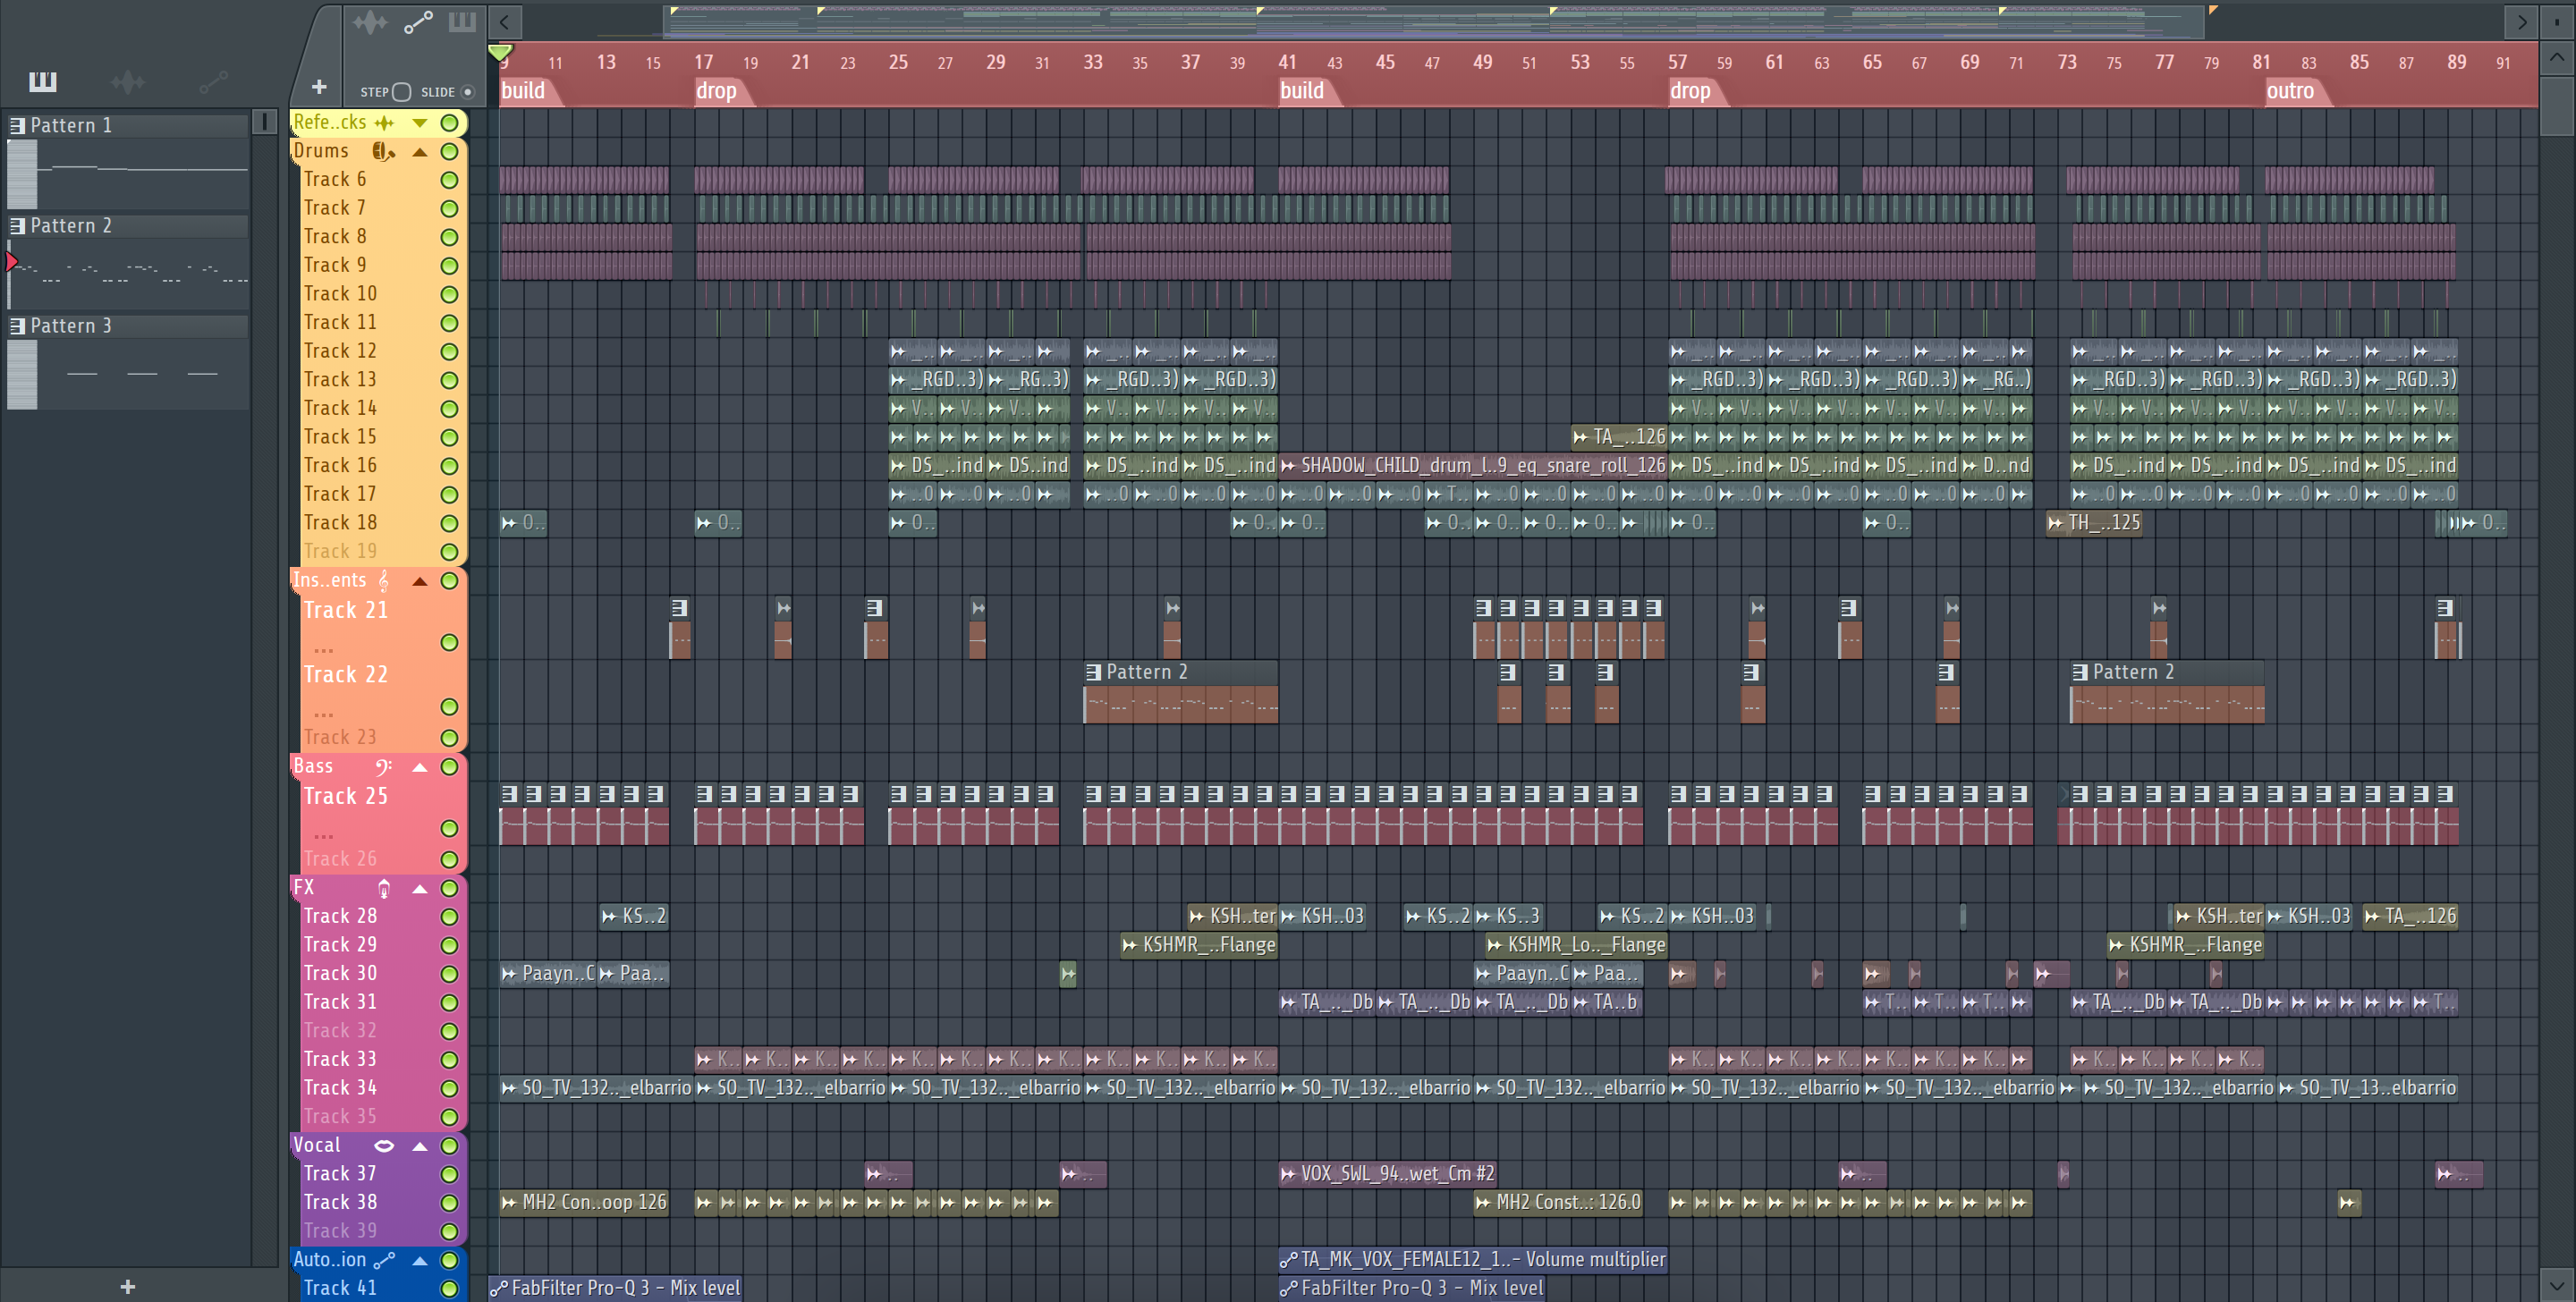Mute Track 41 using its green LED
2576x1302 pixels.
(449, 1288)
